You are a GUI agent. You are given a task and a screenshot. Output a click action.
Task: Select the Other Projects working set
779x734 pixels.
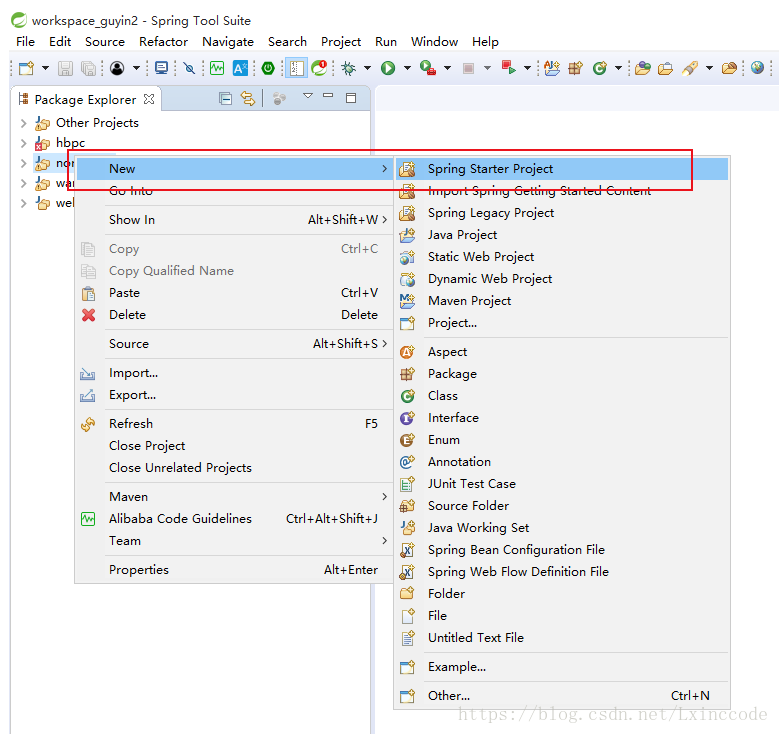97,123
